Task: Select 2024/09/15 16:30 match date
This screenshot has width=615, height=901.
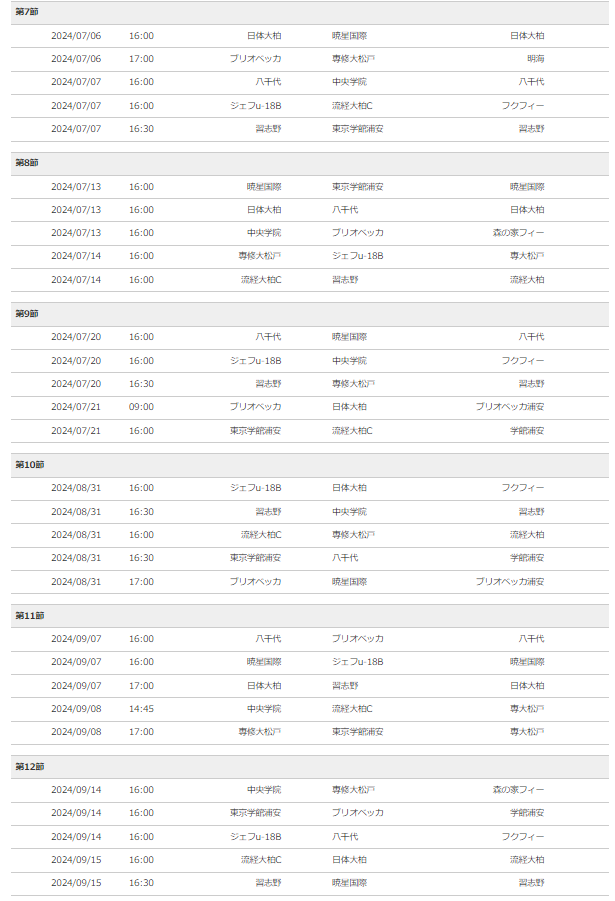Action: click(76, 883)
